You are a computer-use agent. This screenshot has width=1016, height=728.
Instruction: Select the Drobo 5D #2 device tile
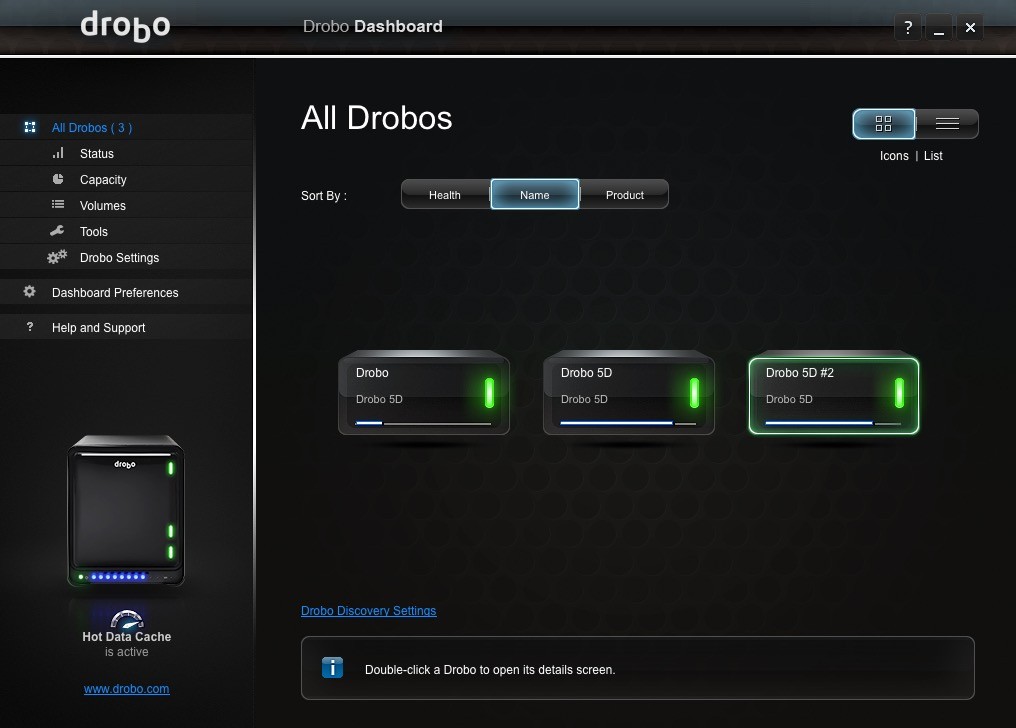833,396
